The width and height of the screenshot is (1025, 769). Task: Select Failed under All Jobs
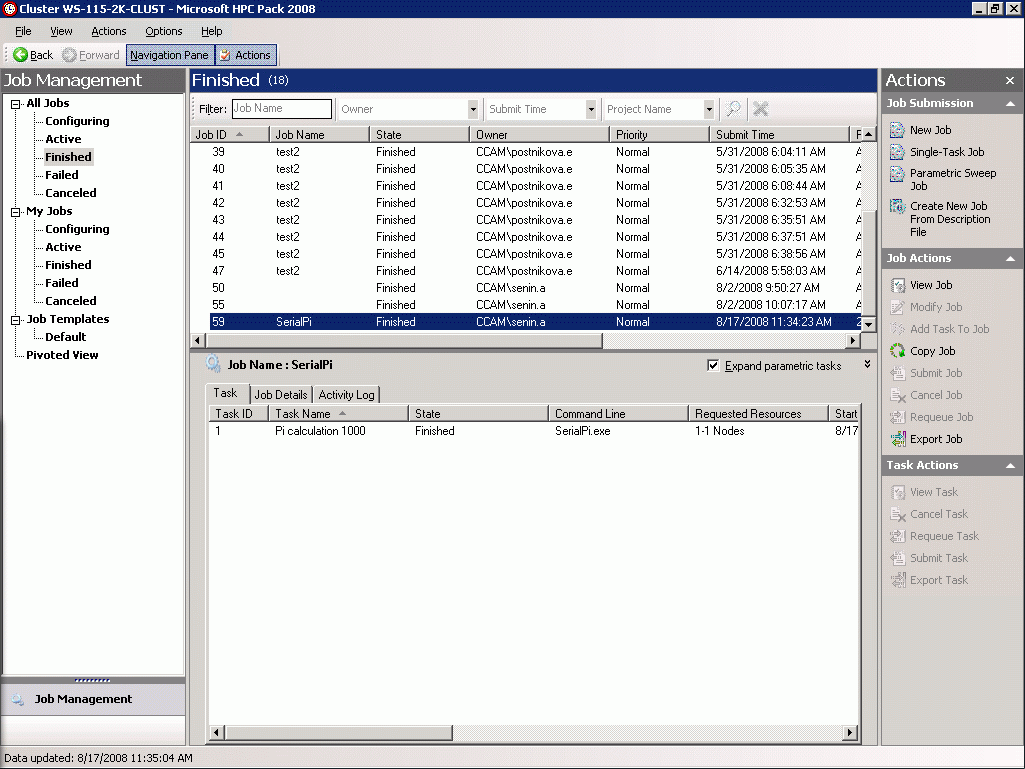[x=61, y=175]
